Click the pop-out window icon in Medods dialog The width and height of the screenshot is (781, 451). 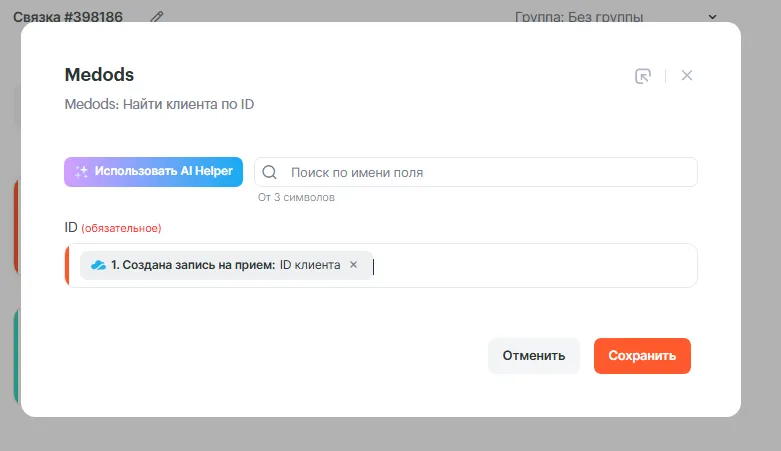pos(643,76)
